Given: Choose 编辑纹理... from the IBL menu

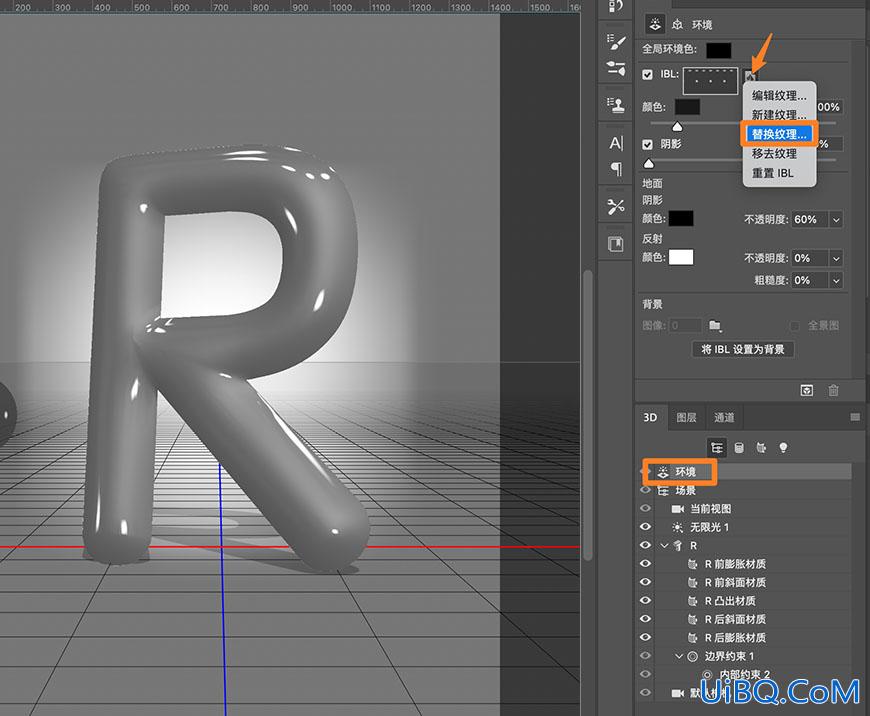Looking at the screenshot, I should (x=779, y=95).
